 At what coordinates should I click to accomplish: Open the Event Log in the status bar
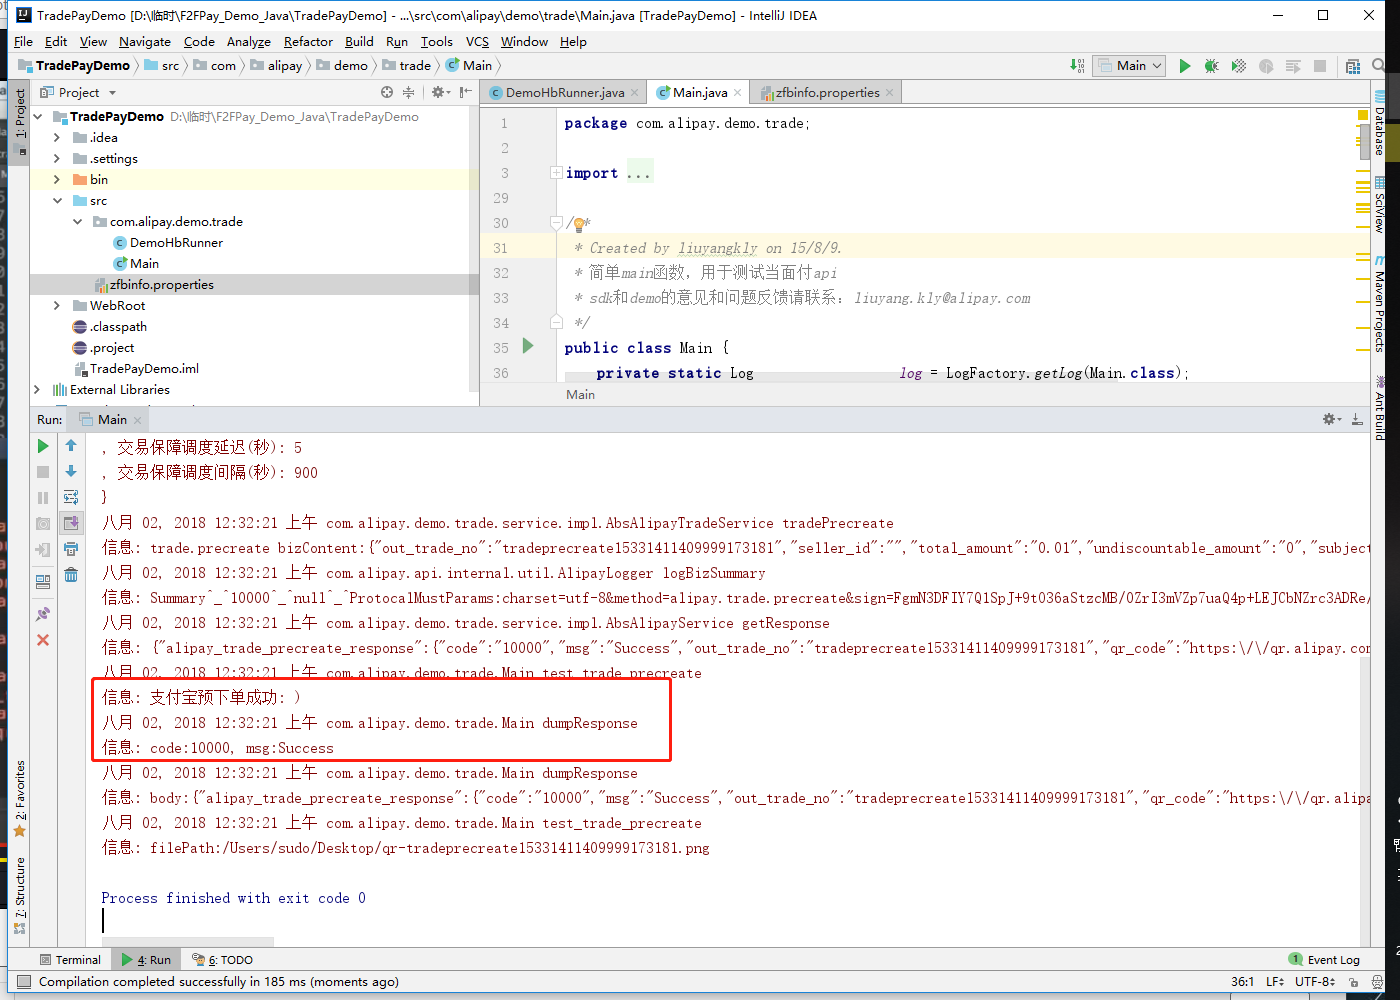1324,960
